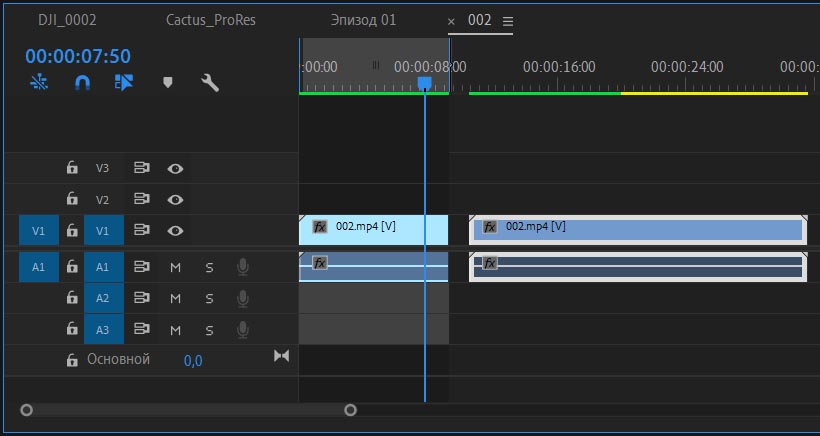Hide V2 track output eye
Image resolution: width=820 pixels, height=436 pixels.
175,199
